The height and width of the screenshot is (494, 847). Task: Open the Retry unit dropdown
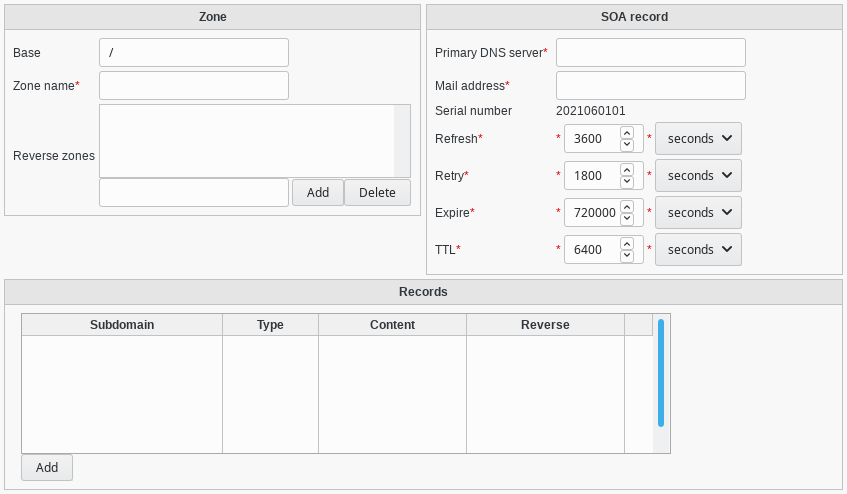[x=698, y=175]
